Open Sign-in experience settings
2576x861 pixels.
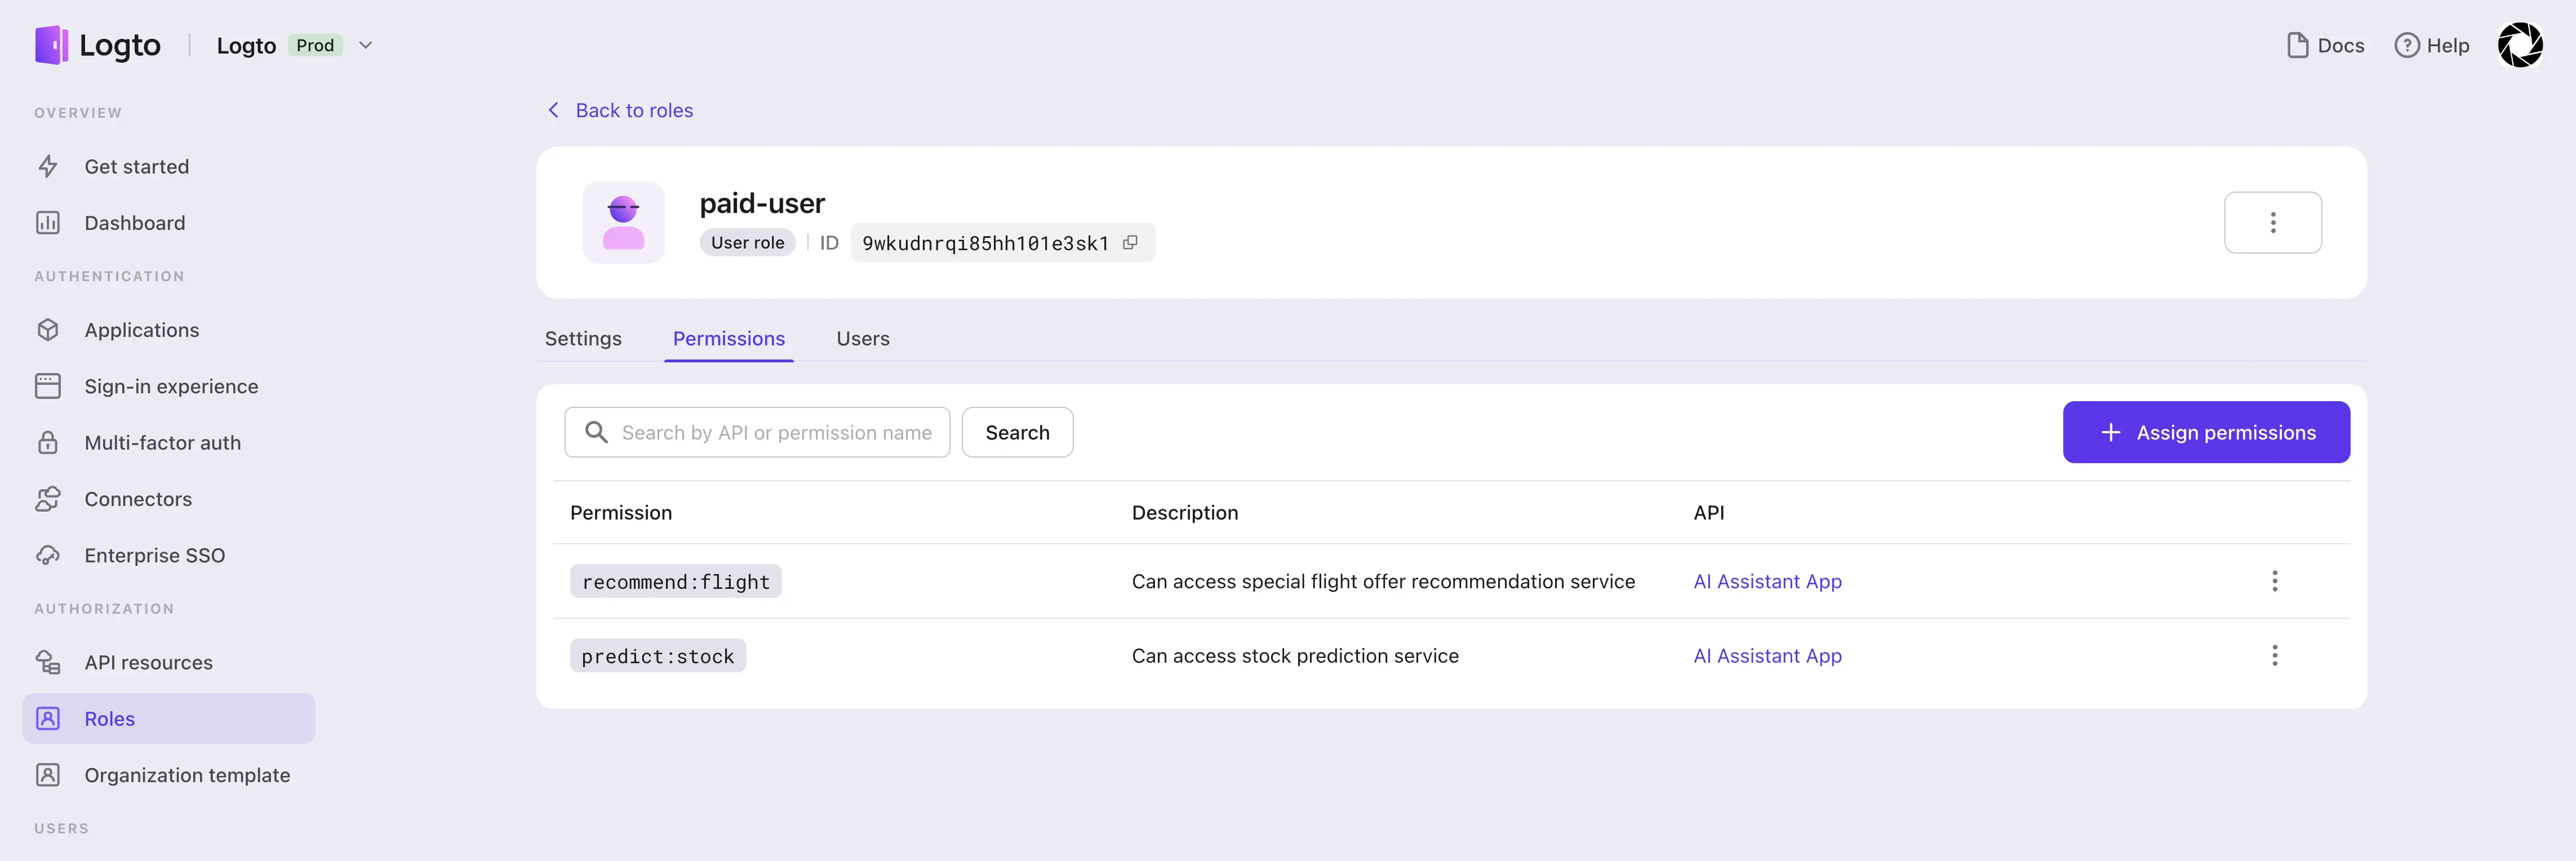171,386
